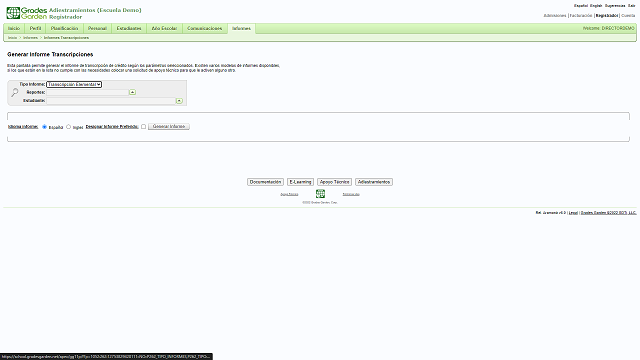Click the Idioma Informe label
The width and height of the screenshot is (640, 360).
pyautogui.click(x=23, y=127)
